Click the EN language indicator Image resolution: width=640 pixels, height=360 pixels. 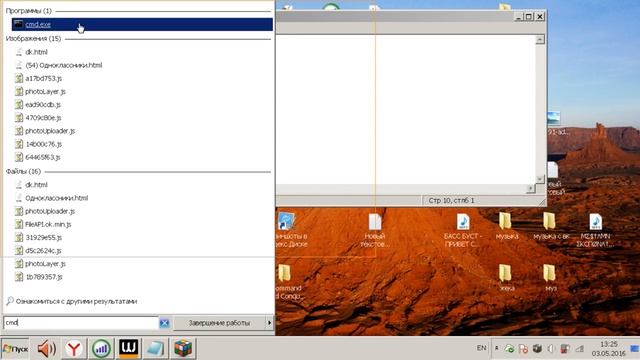tap(482, 348)
